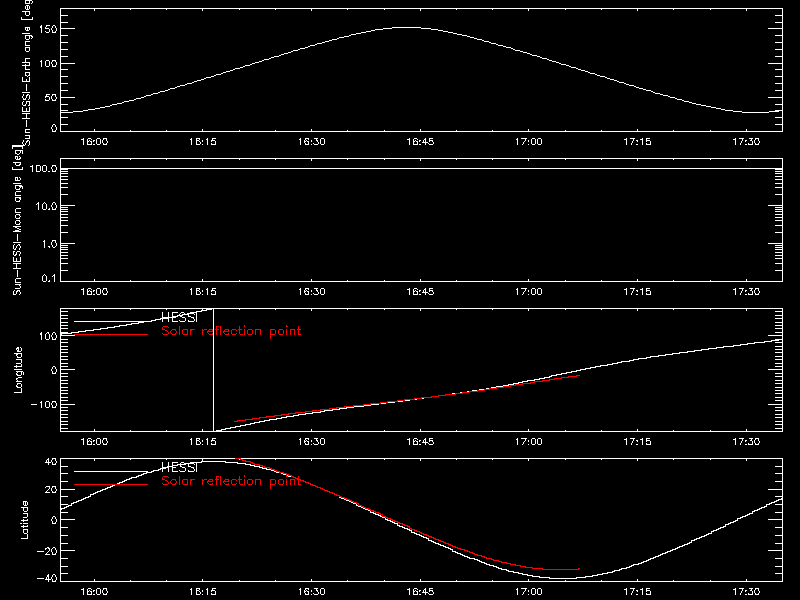Click the '100' tick on Earth angle axis
Image resolution: width=800 pixels, height=600 pixels.
[47, 64]
